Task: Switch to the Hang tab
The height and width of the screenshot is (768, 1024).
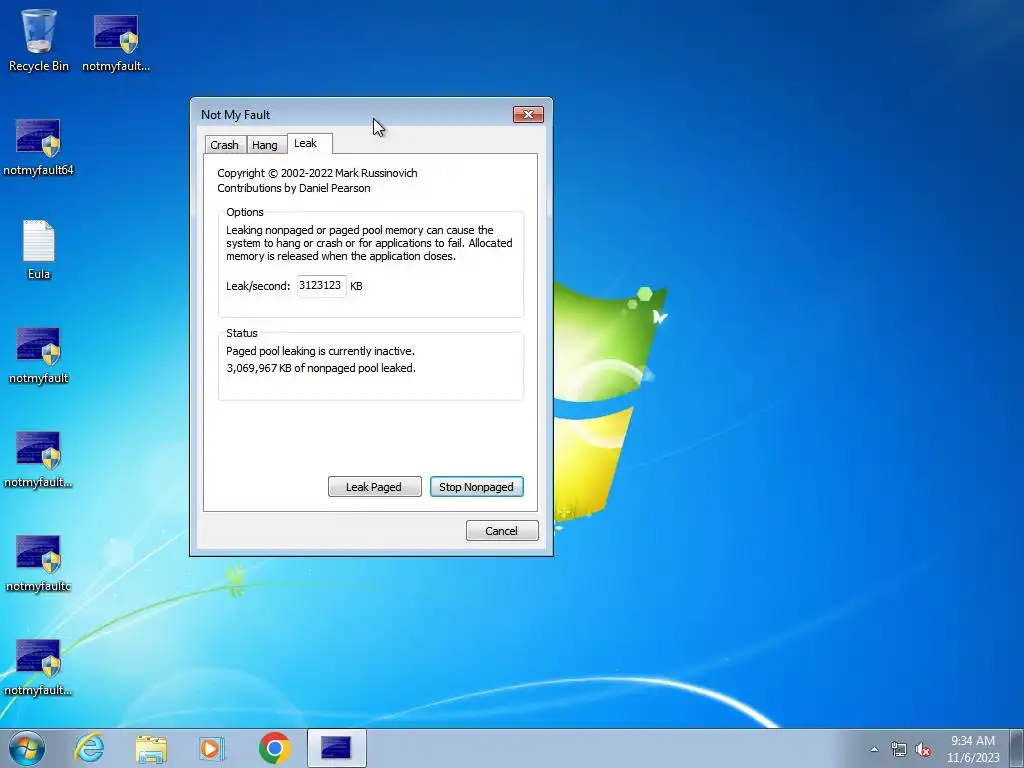Action: [264, 145]
